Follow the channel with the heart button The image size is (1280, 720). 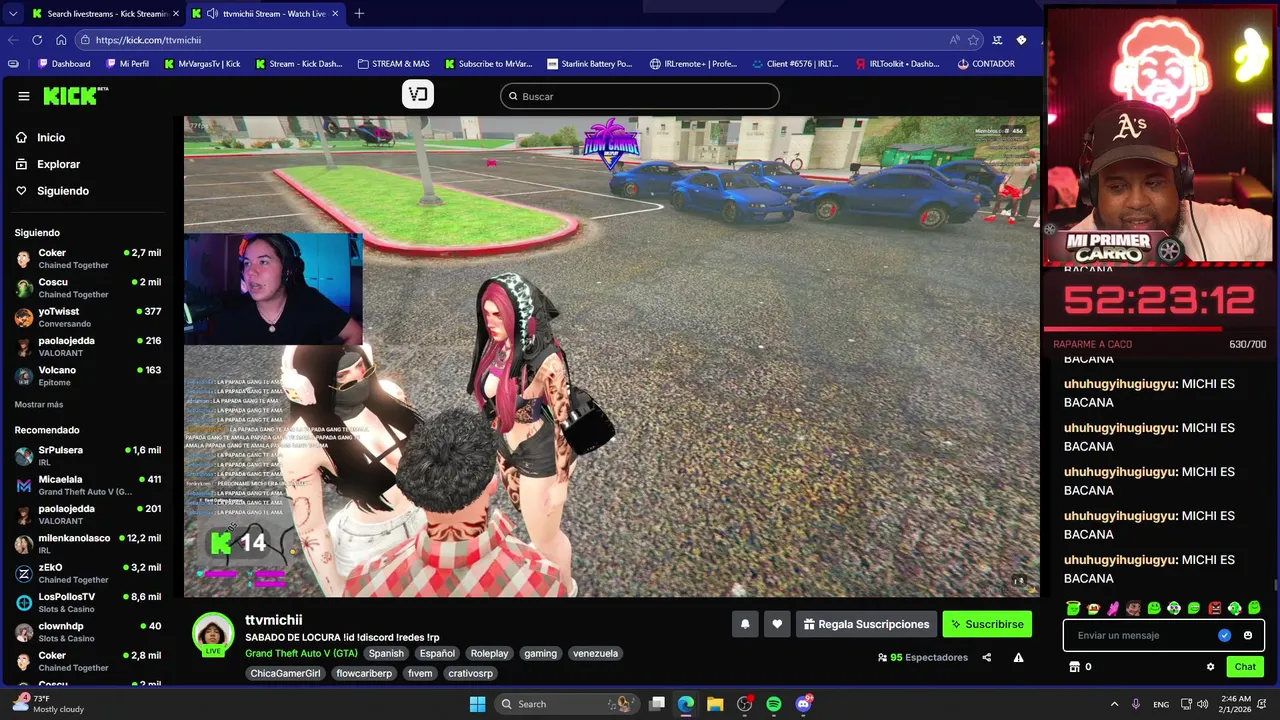777,624
